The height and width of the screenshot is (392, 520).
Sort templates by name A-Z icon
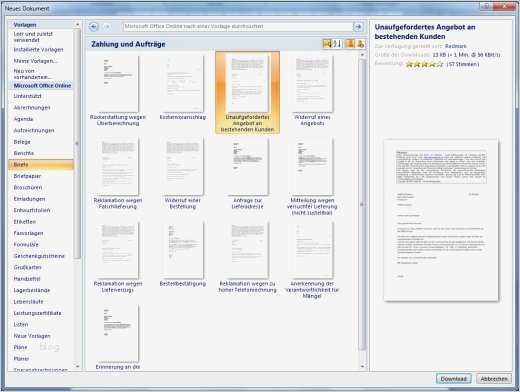click(x=338, y=44)
